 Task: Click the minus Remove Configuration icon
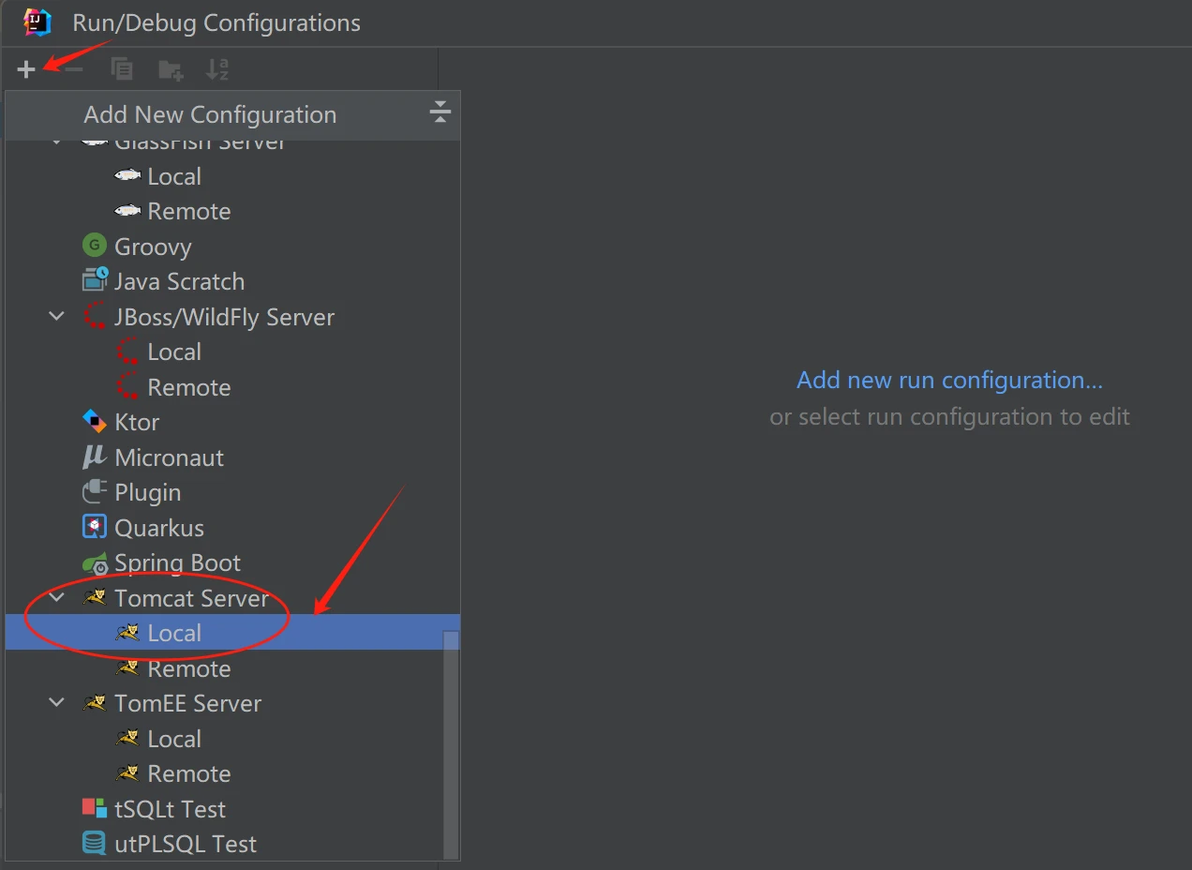pos(74,69)
